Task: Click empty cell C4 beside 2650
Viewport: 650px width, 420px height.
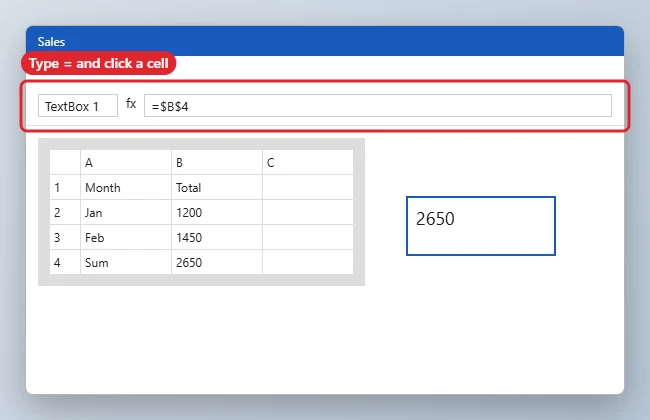Action: [x=308, y=262]
